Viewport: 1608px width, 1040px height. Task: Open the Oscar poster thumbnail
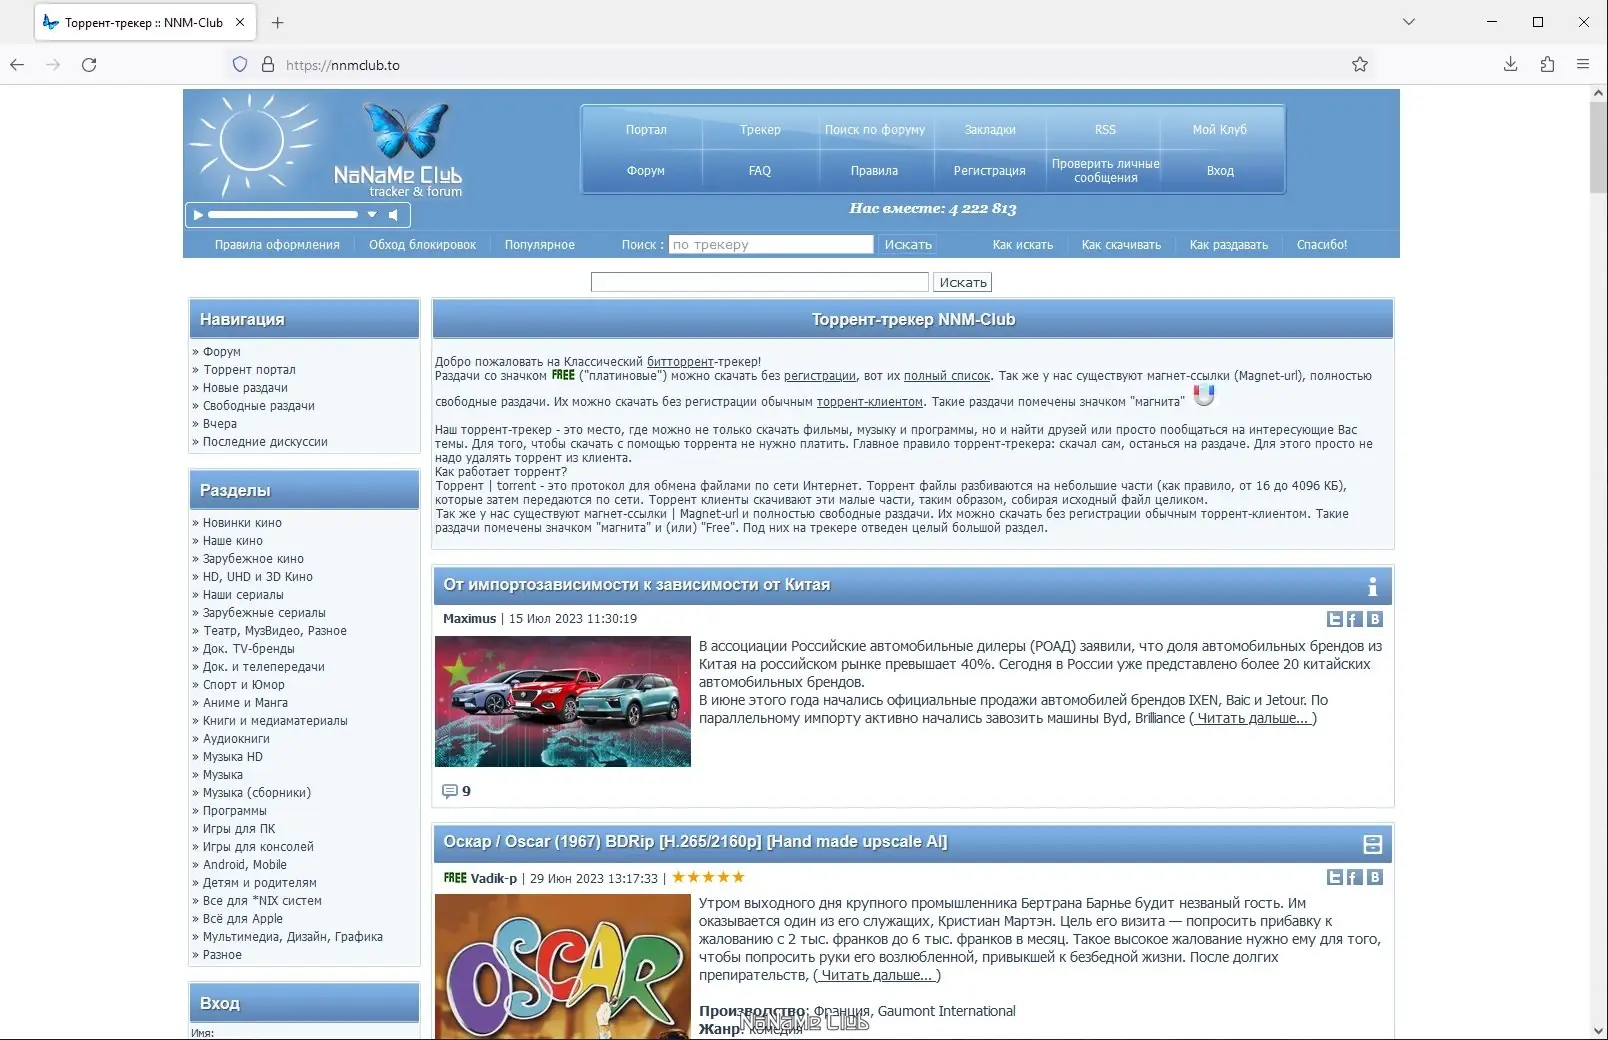pyautogui.click(x=563, y=967)
